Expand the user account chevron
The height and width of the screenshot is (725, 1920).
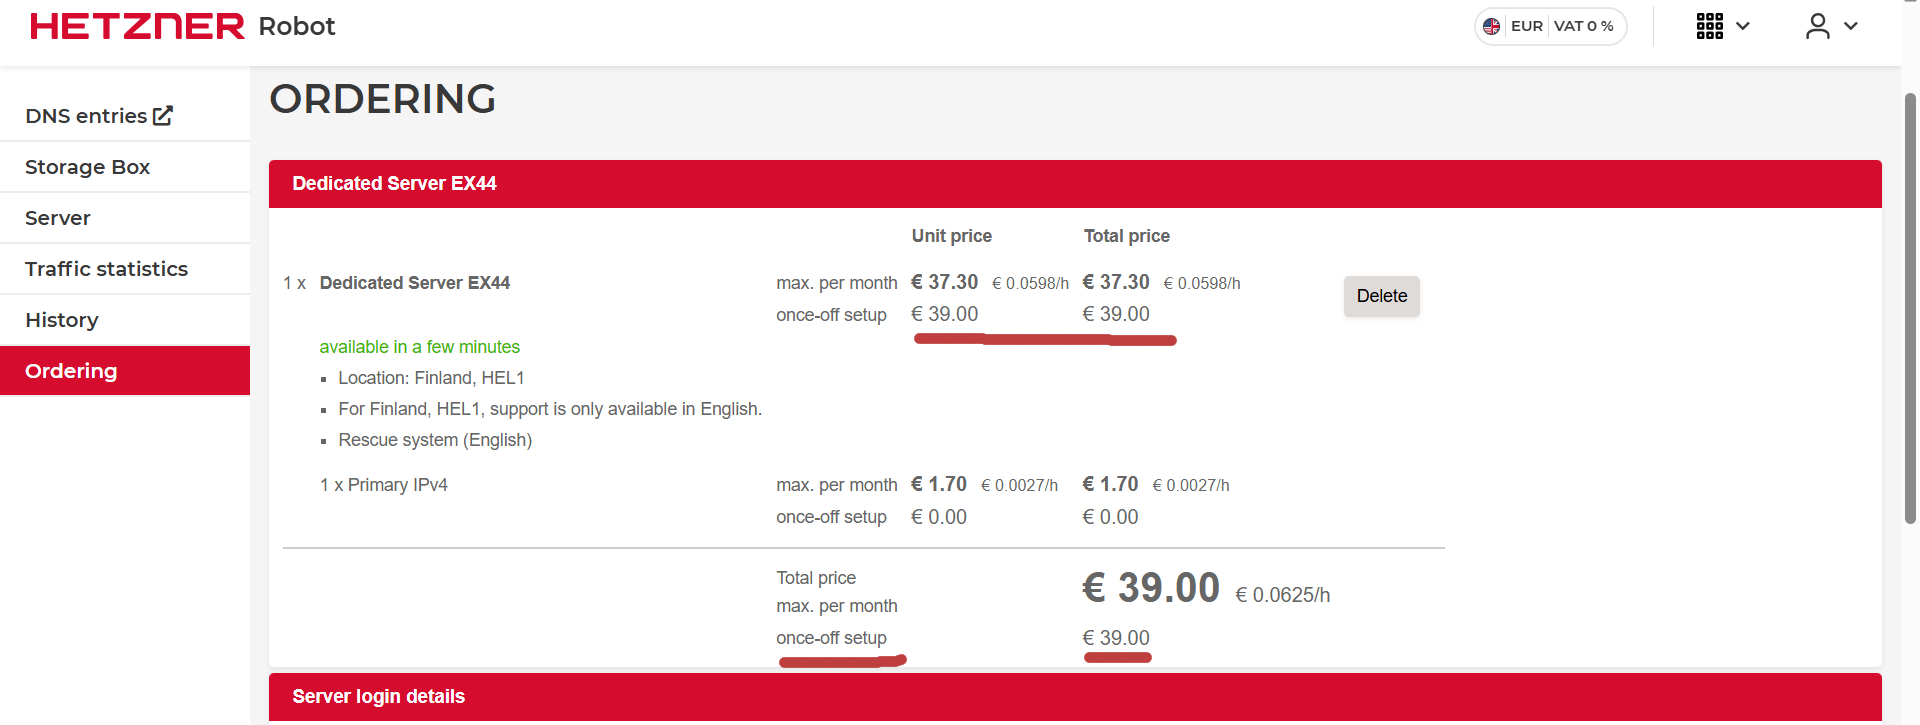(1851, 26)
